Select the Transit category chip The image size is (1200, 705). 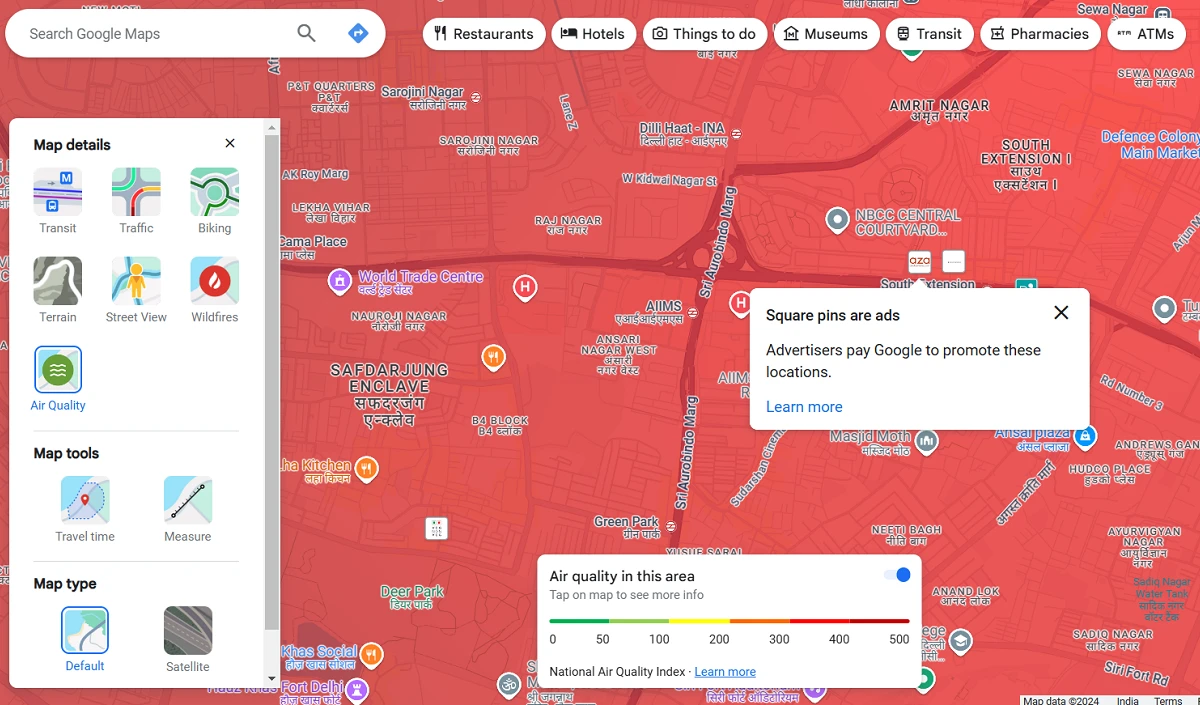[929, 34]
